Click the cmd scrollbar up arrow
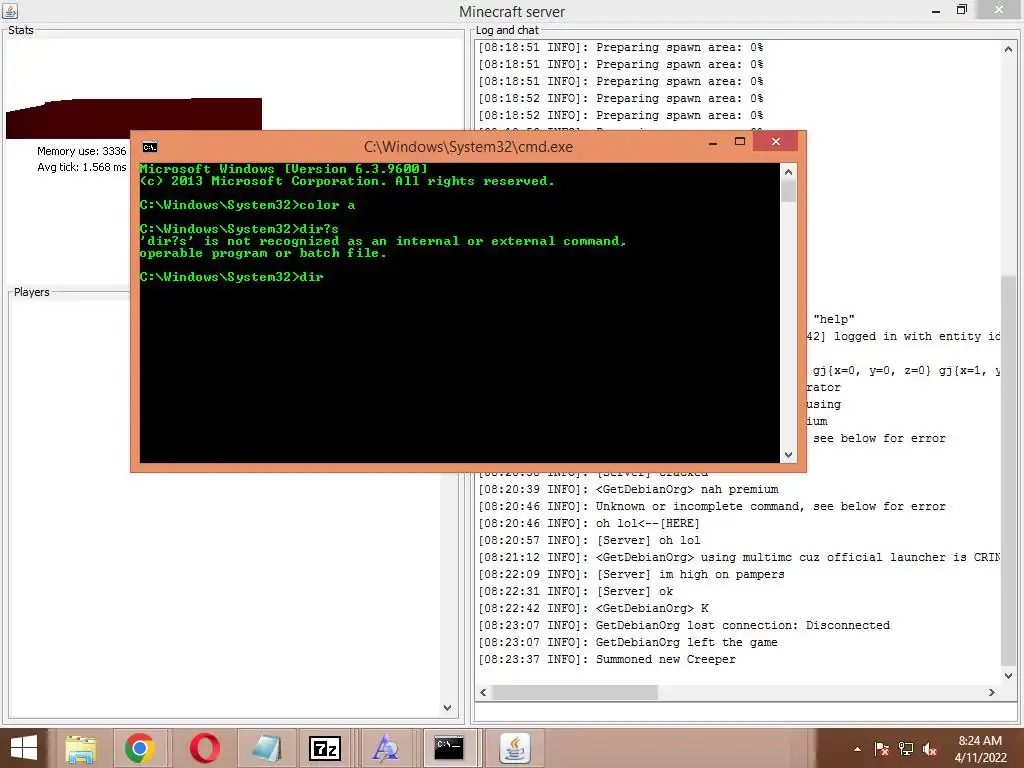Image resolution: width=1024 pixels, height=768 pixels. tap(788, 172)
